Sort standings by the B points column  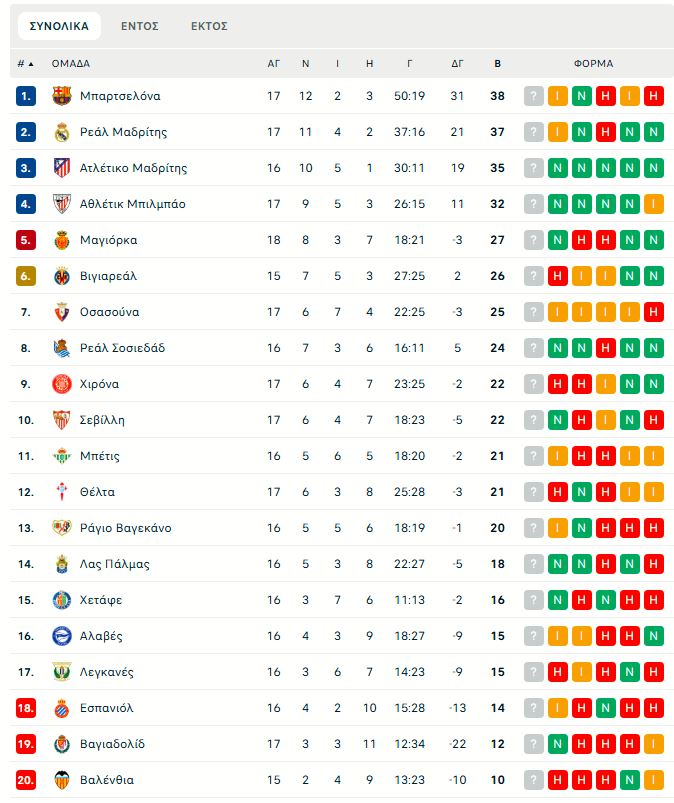(498, 64)
